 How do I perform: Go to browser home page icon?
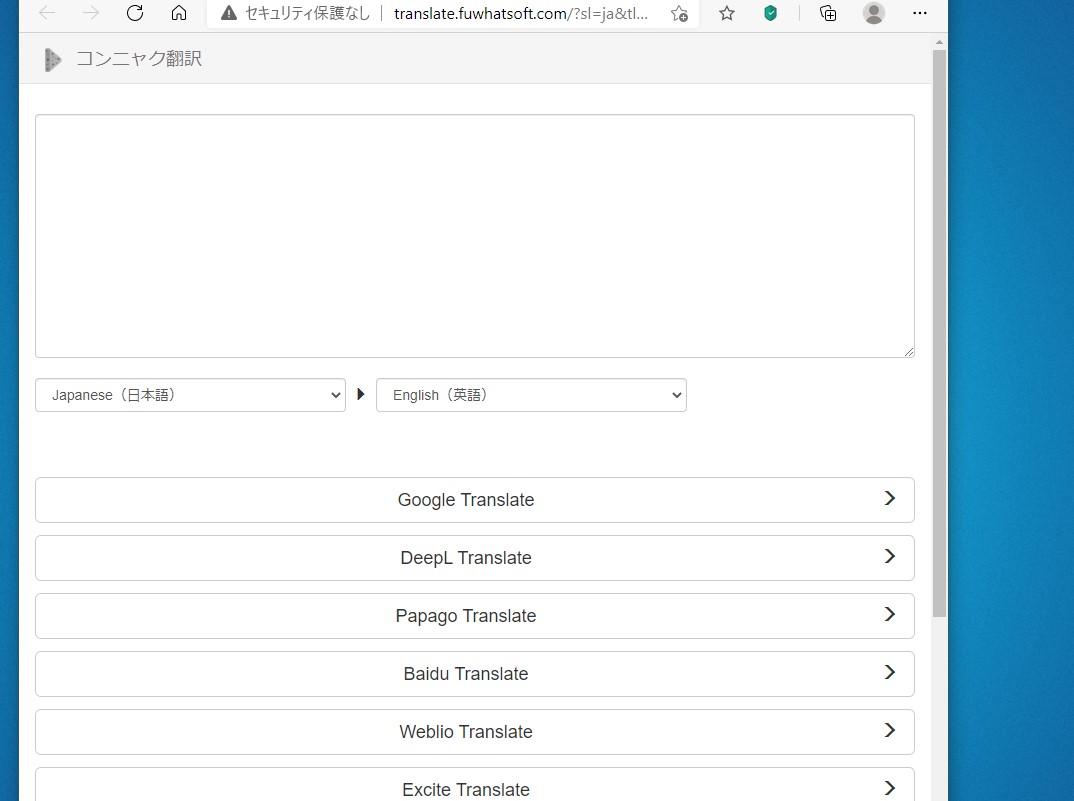click(179, 13)
